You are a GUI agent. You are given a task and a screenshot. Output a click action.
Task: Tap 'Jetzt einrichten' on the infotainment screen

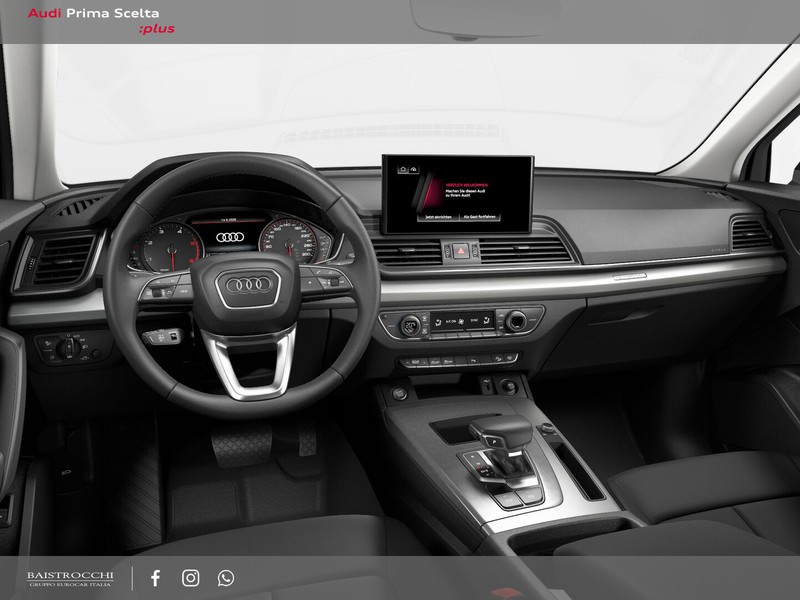click(x=438, y=217)
